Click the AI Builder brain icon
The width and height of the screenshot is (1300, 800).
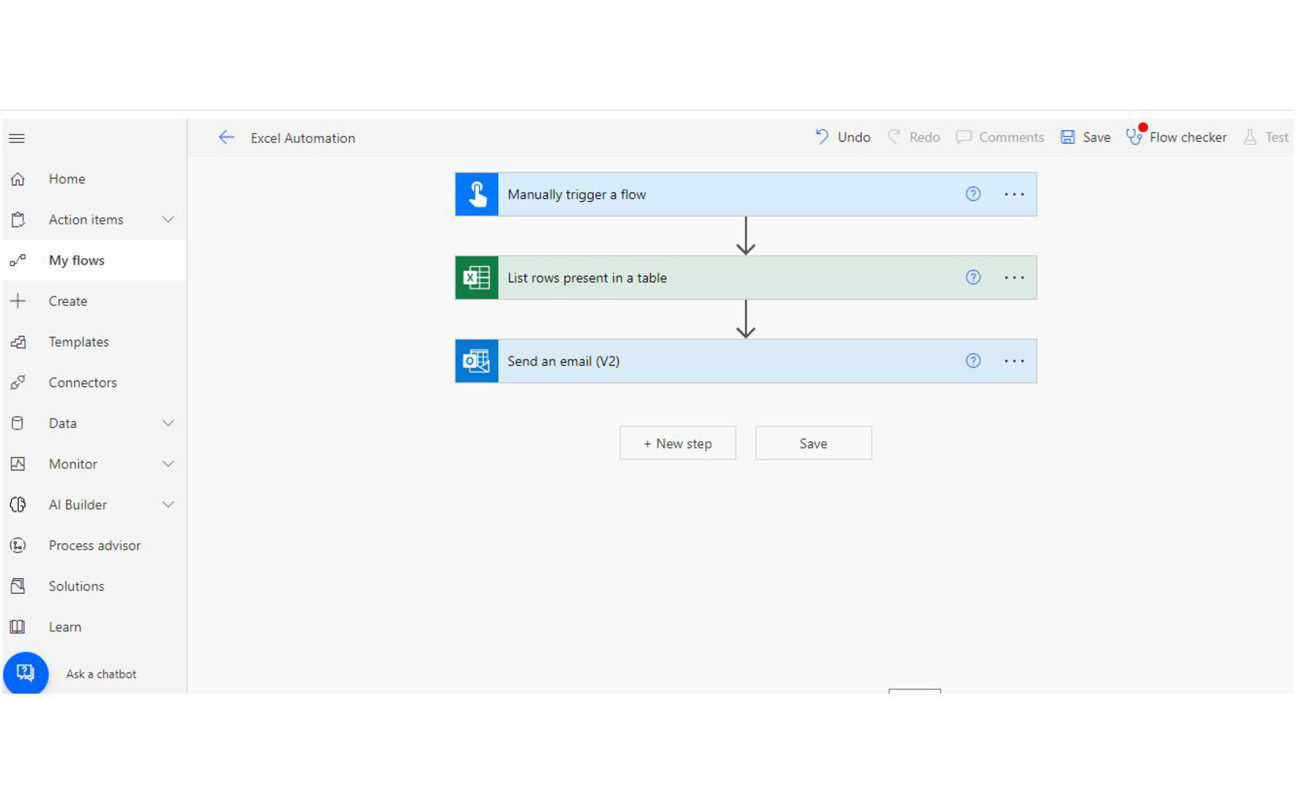click(18, 505)
